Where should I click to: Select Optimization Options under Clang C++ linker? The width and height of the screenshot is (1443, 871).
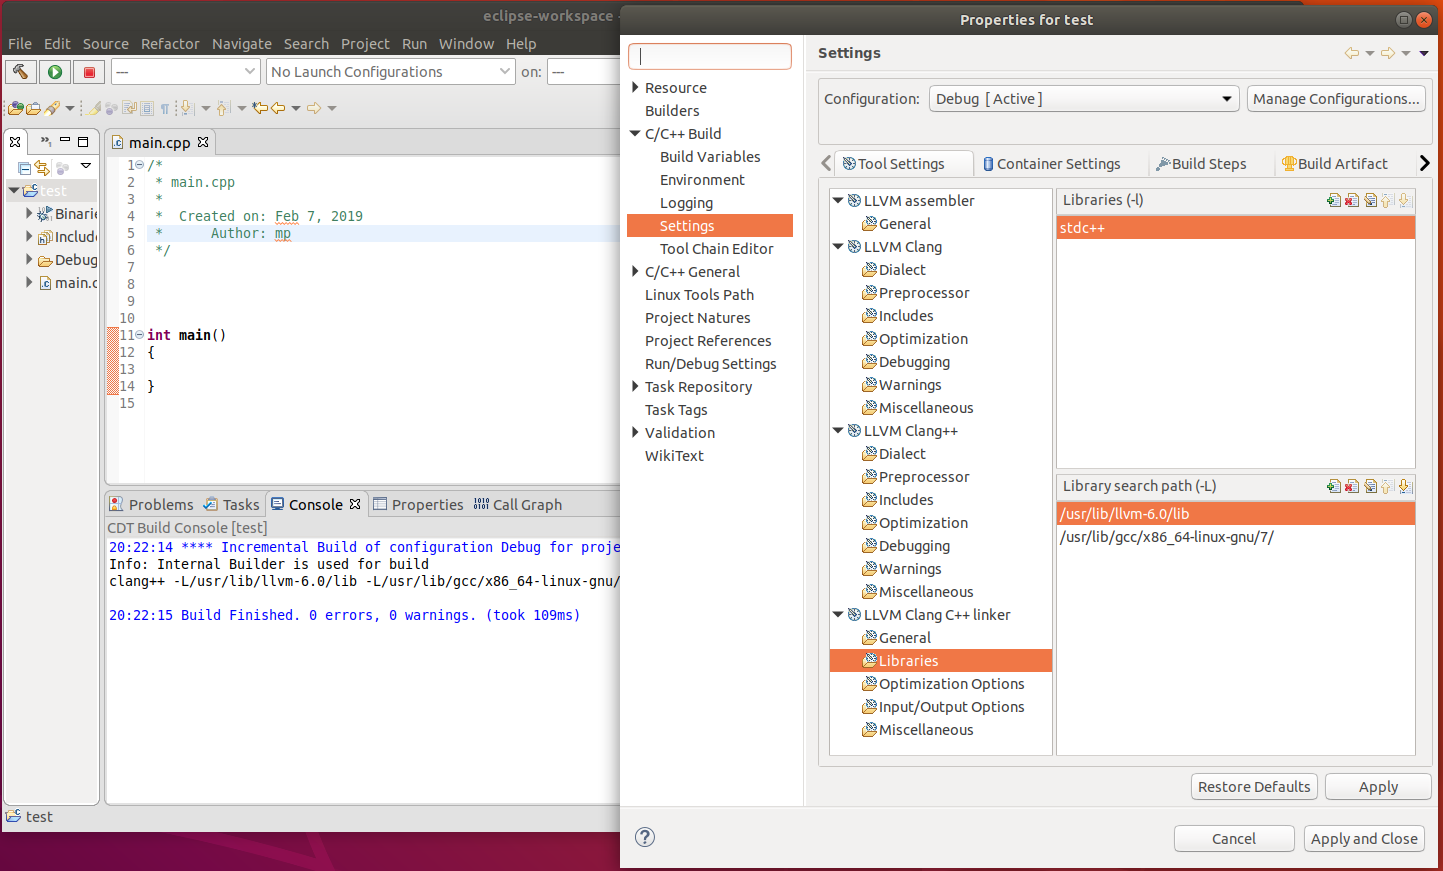click(x=951, y=684)
